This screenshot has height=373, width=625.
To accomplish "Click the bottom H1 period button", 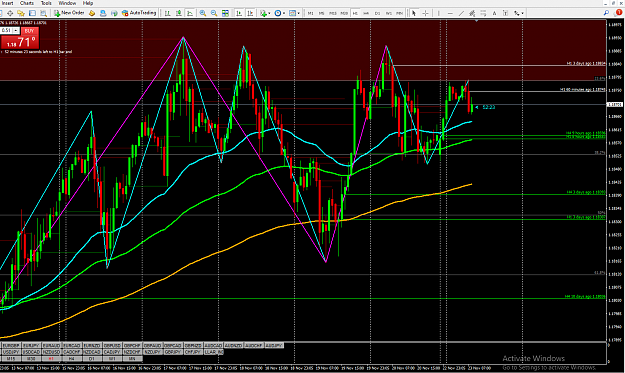I will [x=51, y=359].
